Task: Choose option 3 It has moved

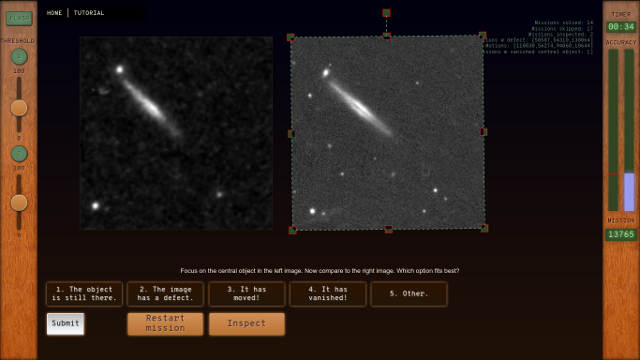Action: coord(247,294)
